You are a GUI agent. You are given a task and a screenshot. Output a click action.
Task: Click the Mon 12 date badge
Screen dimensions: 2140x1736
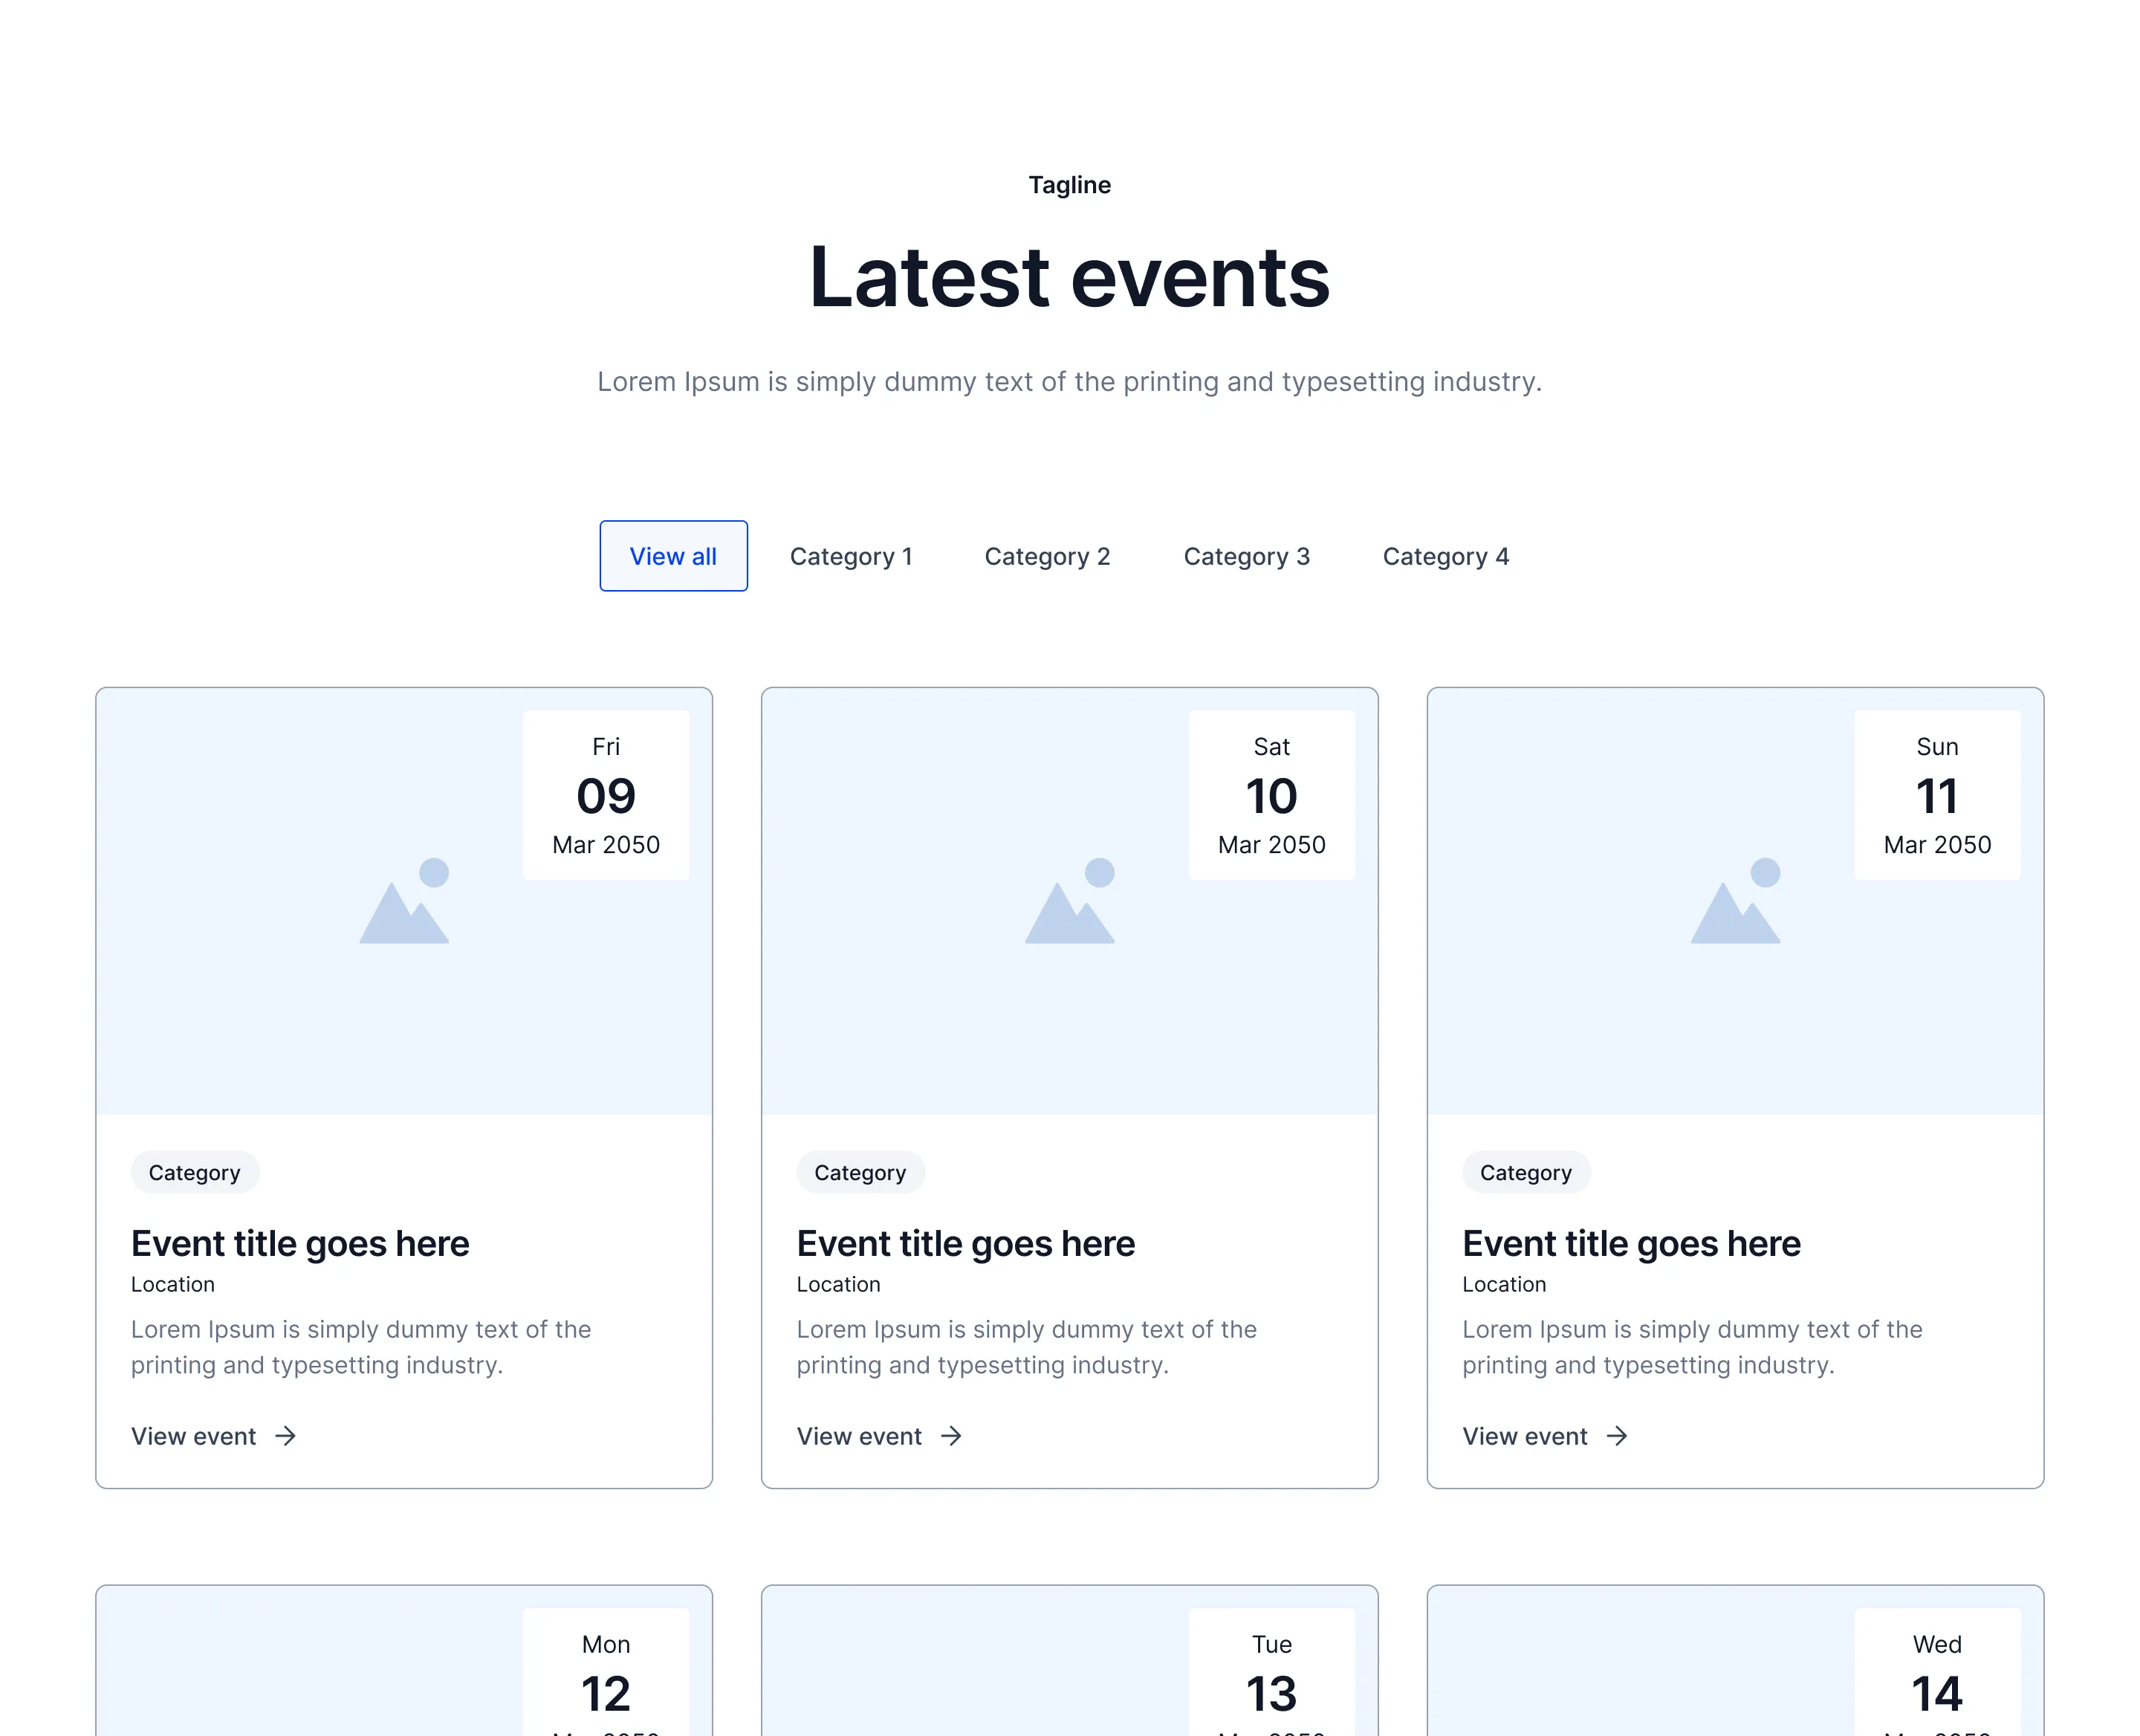click(x=606, y=1673)
